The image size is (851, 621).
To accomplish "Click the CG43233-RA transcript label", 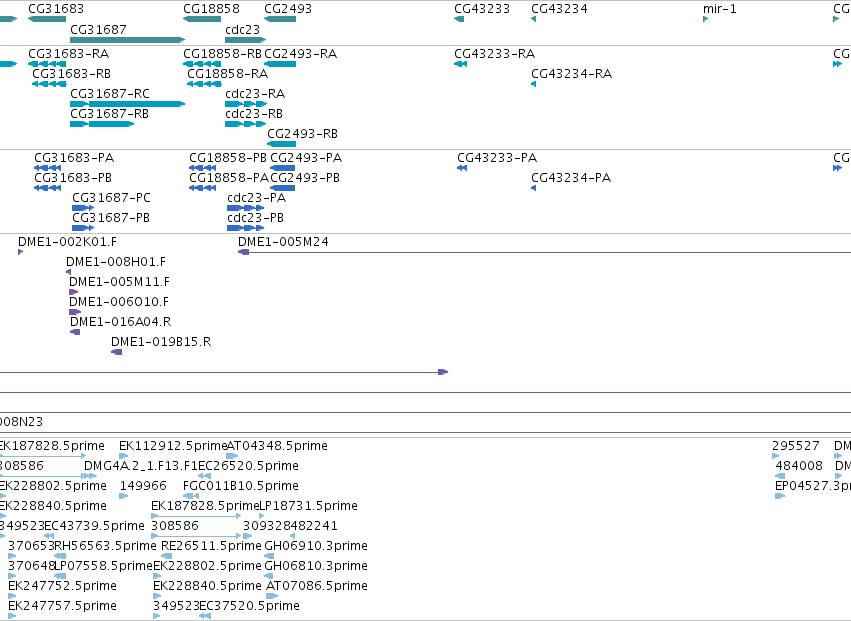I will [x=494, y=54].
